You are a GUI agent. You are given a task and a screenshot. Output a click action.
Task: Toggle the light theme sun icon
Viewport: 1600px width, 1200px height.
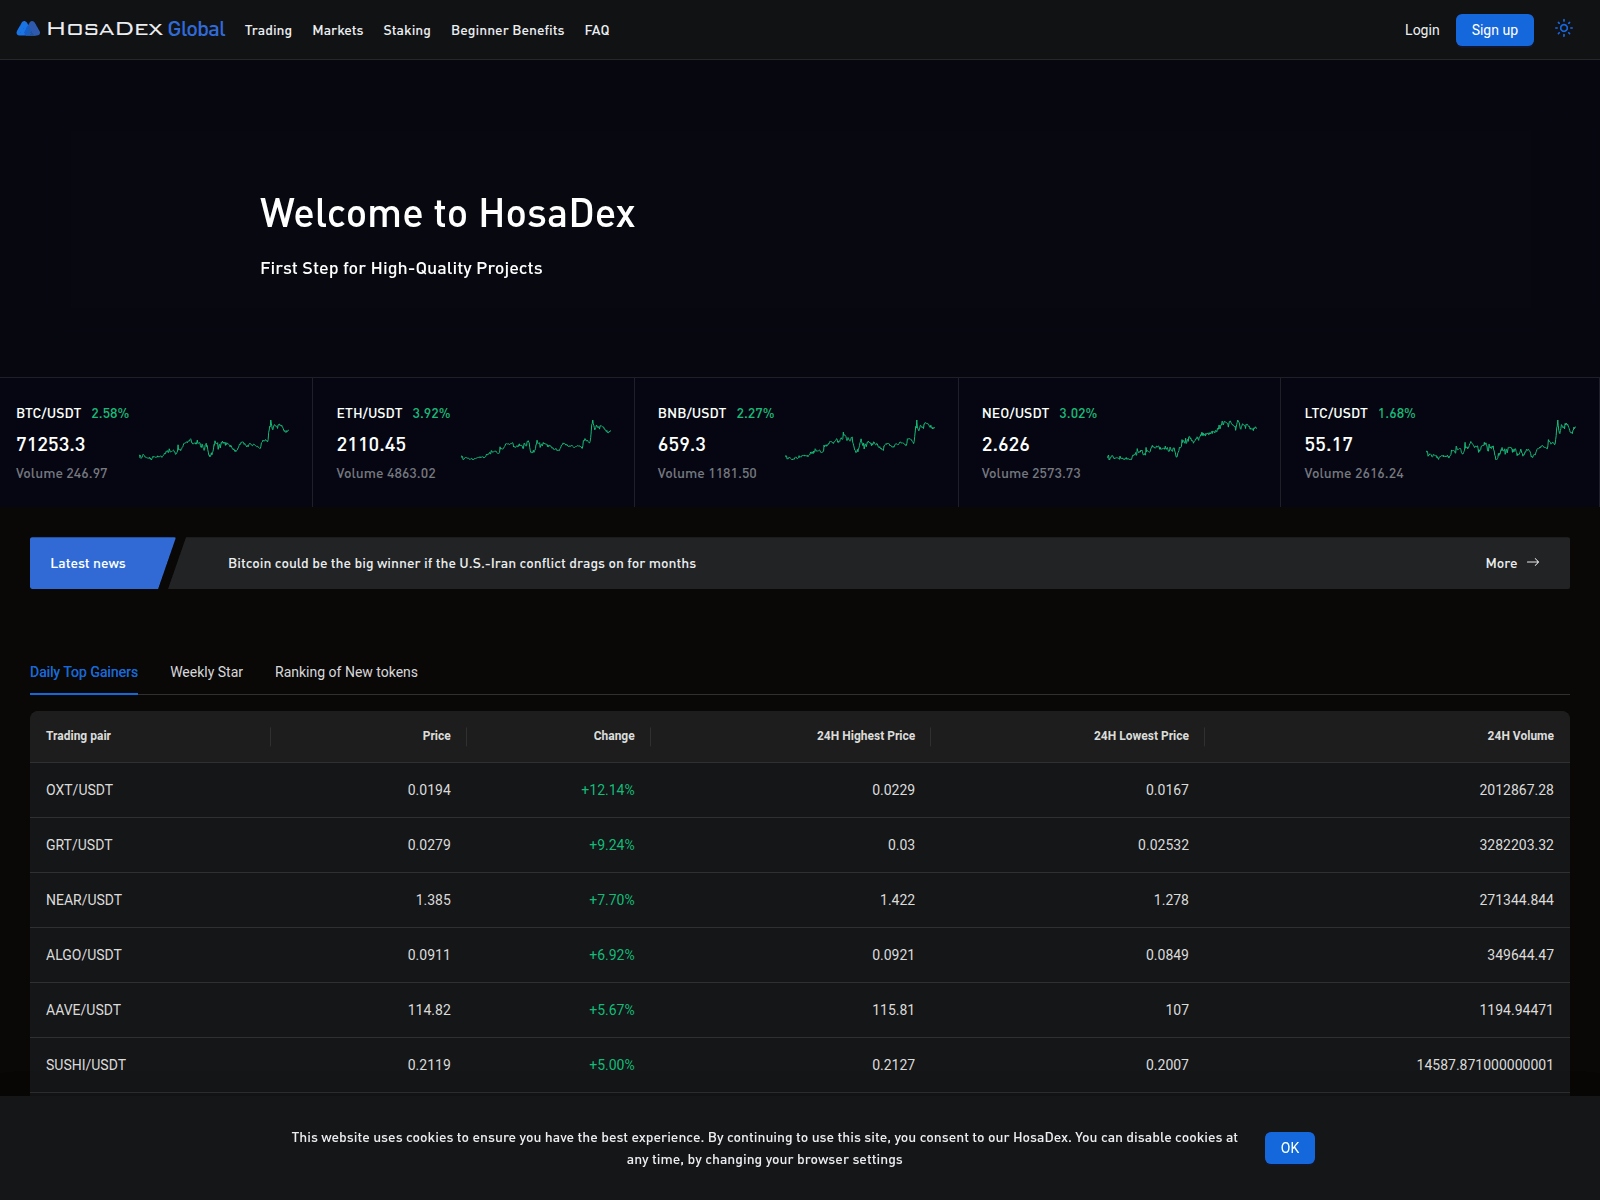[x=1564, y=29]
